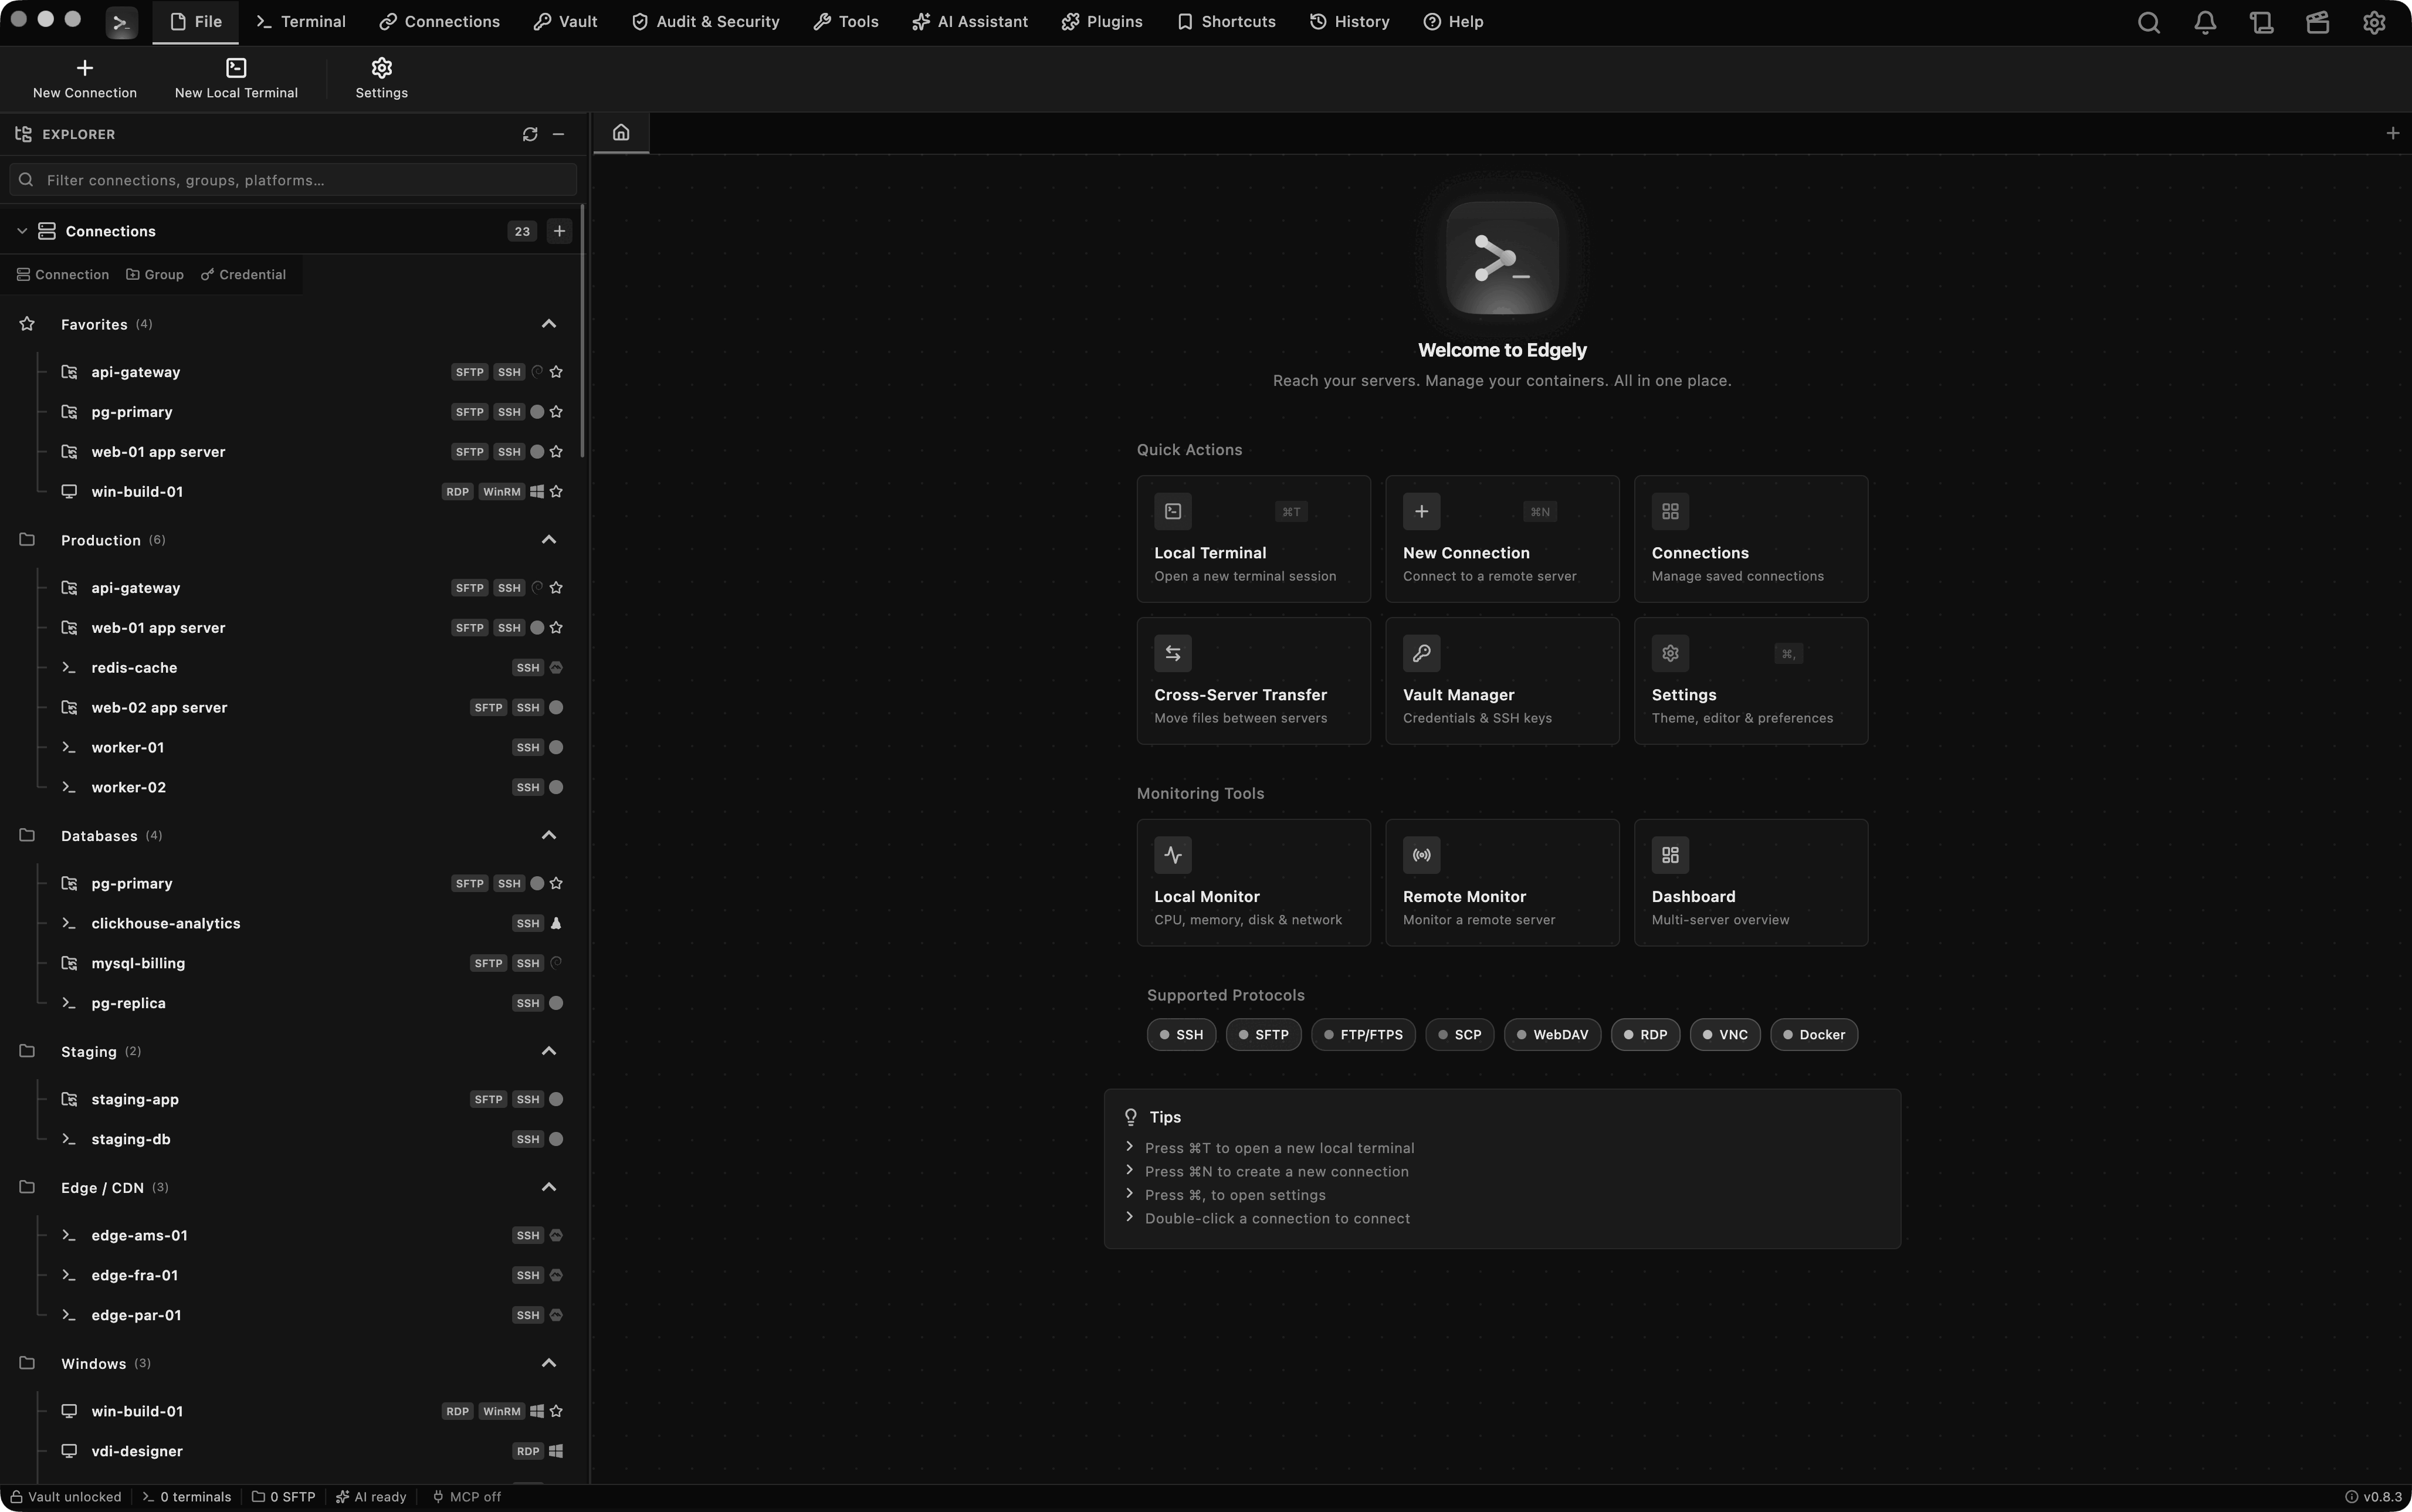Click the global search icon in the title bar

(x=2148, y=22)
